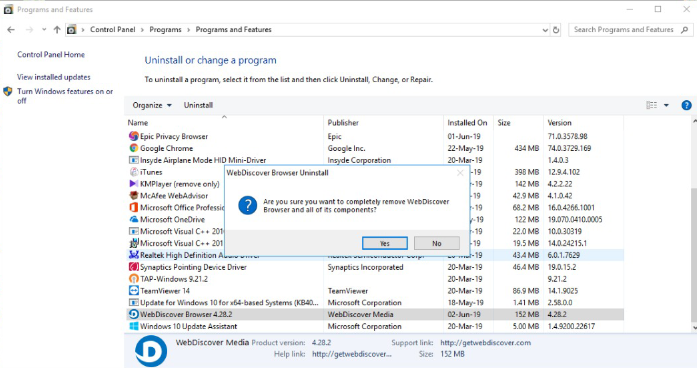Select the KMPlayer icon
697x368 pixels.
[134, 184]
